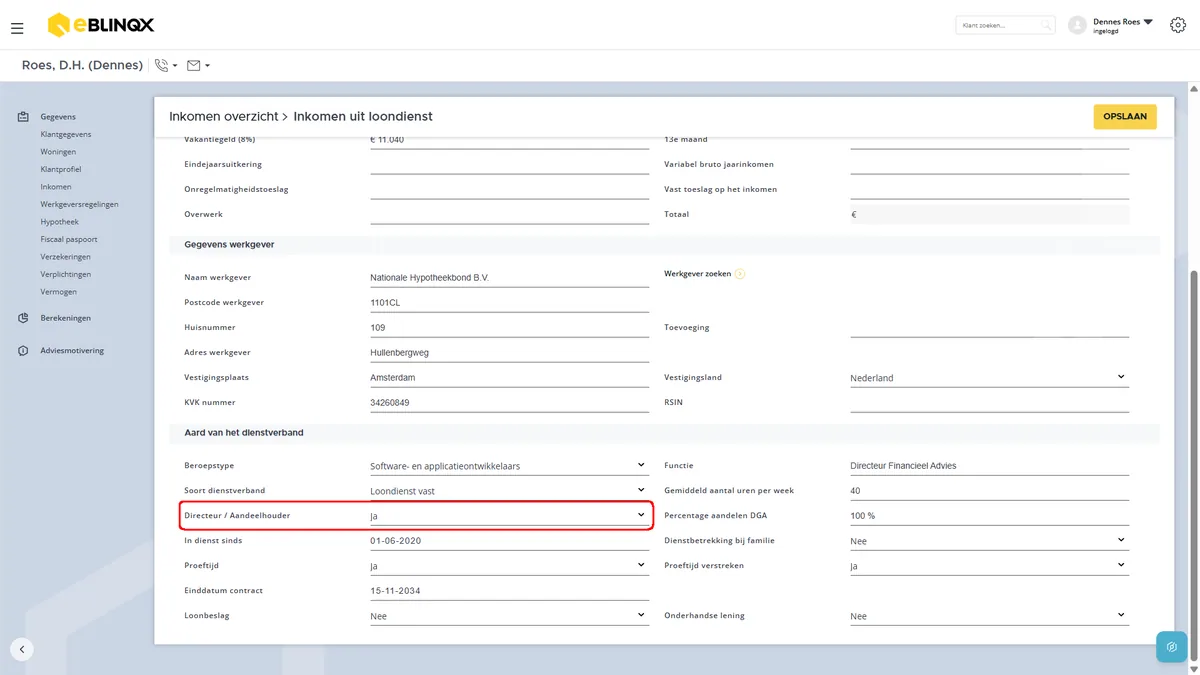
Task: Open the settings gear icon
Action: click(x=1177, y=25)
